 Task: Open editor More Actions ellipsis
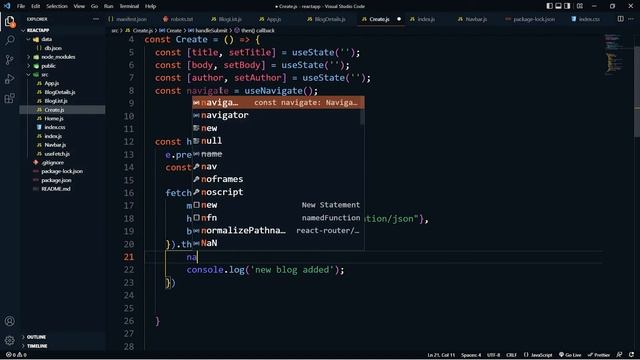pos(632,19)
